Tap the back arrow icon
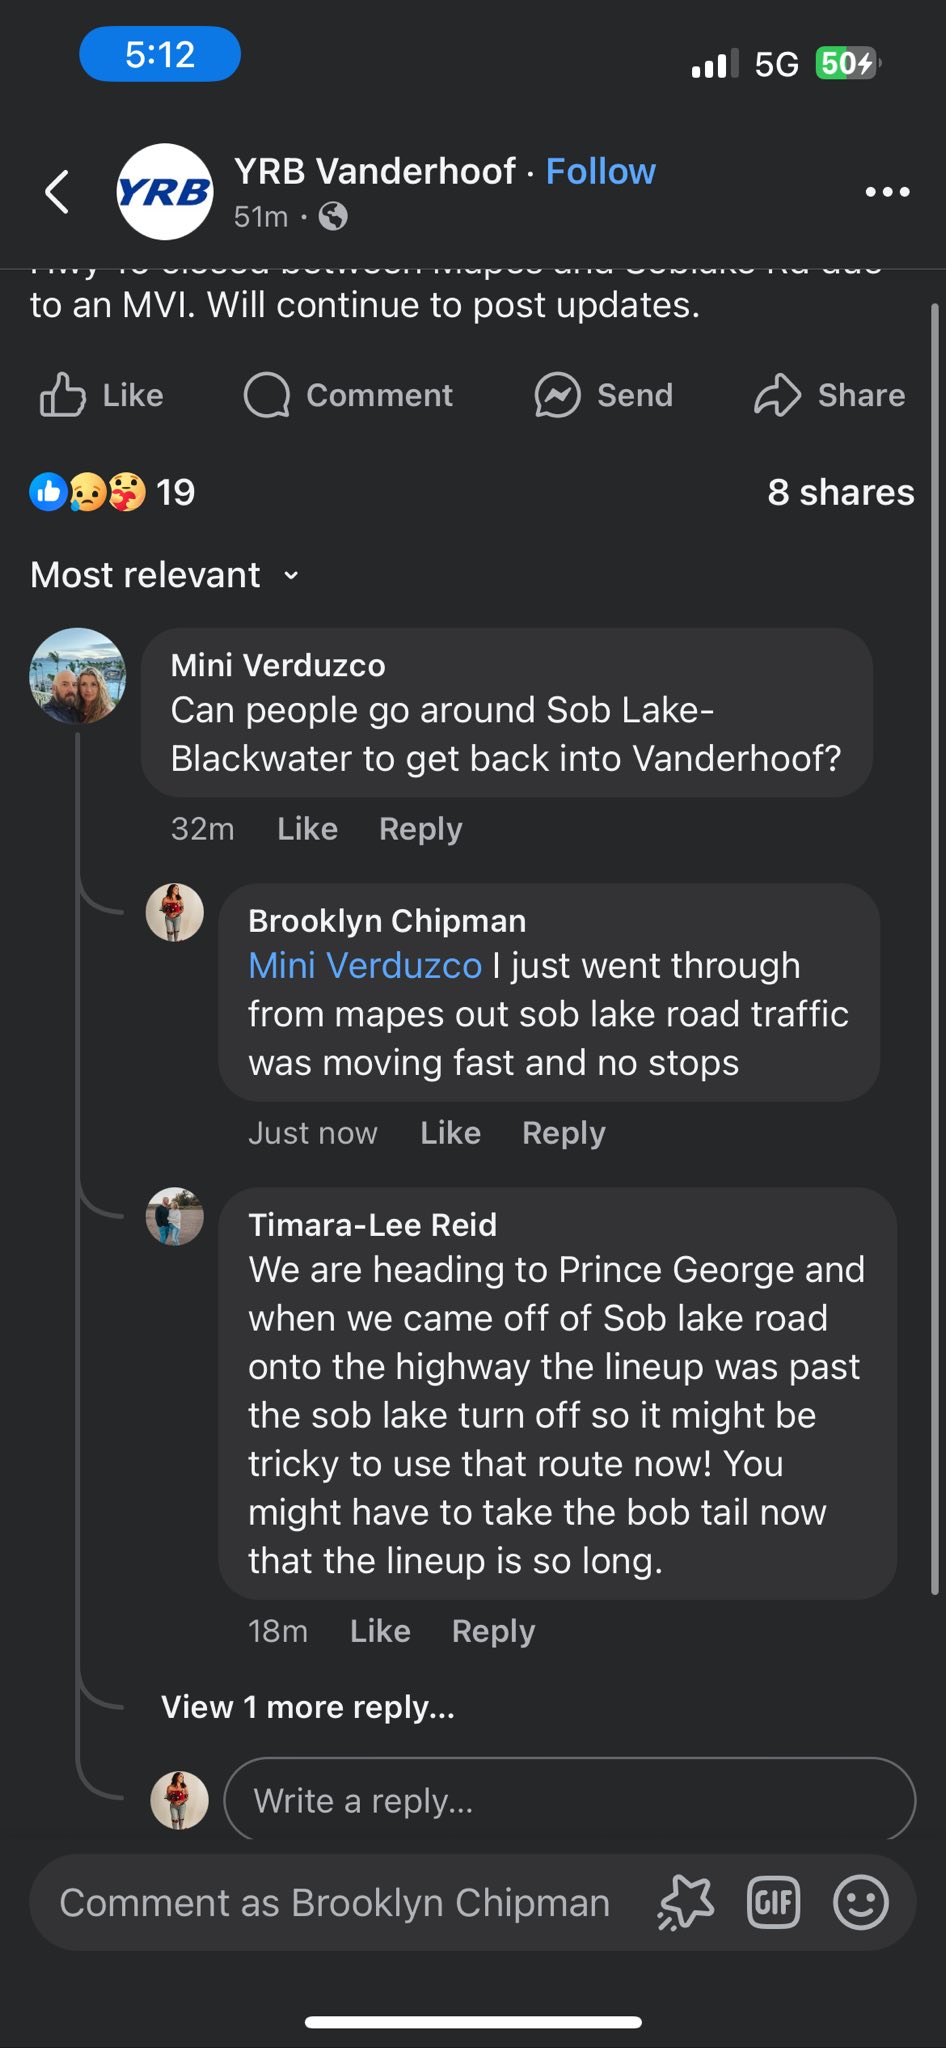 [x=58, y=192]
